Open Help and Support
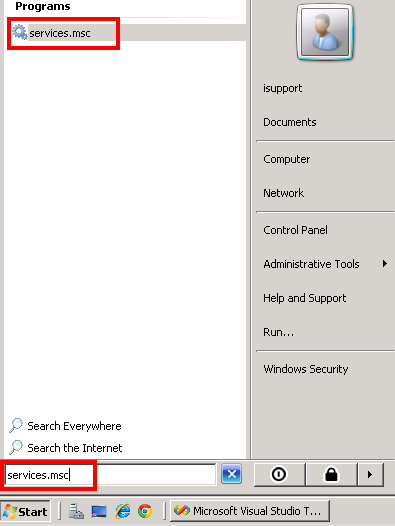 pyautogui.click(x=304, y=298)
